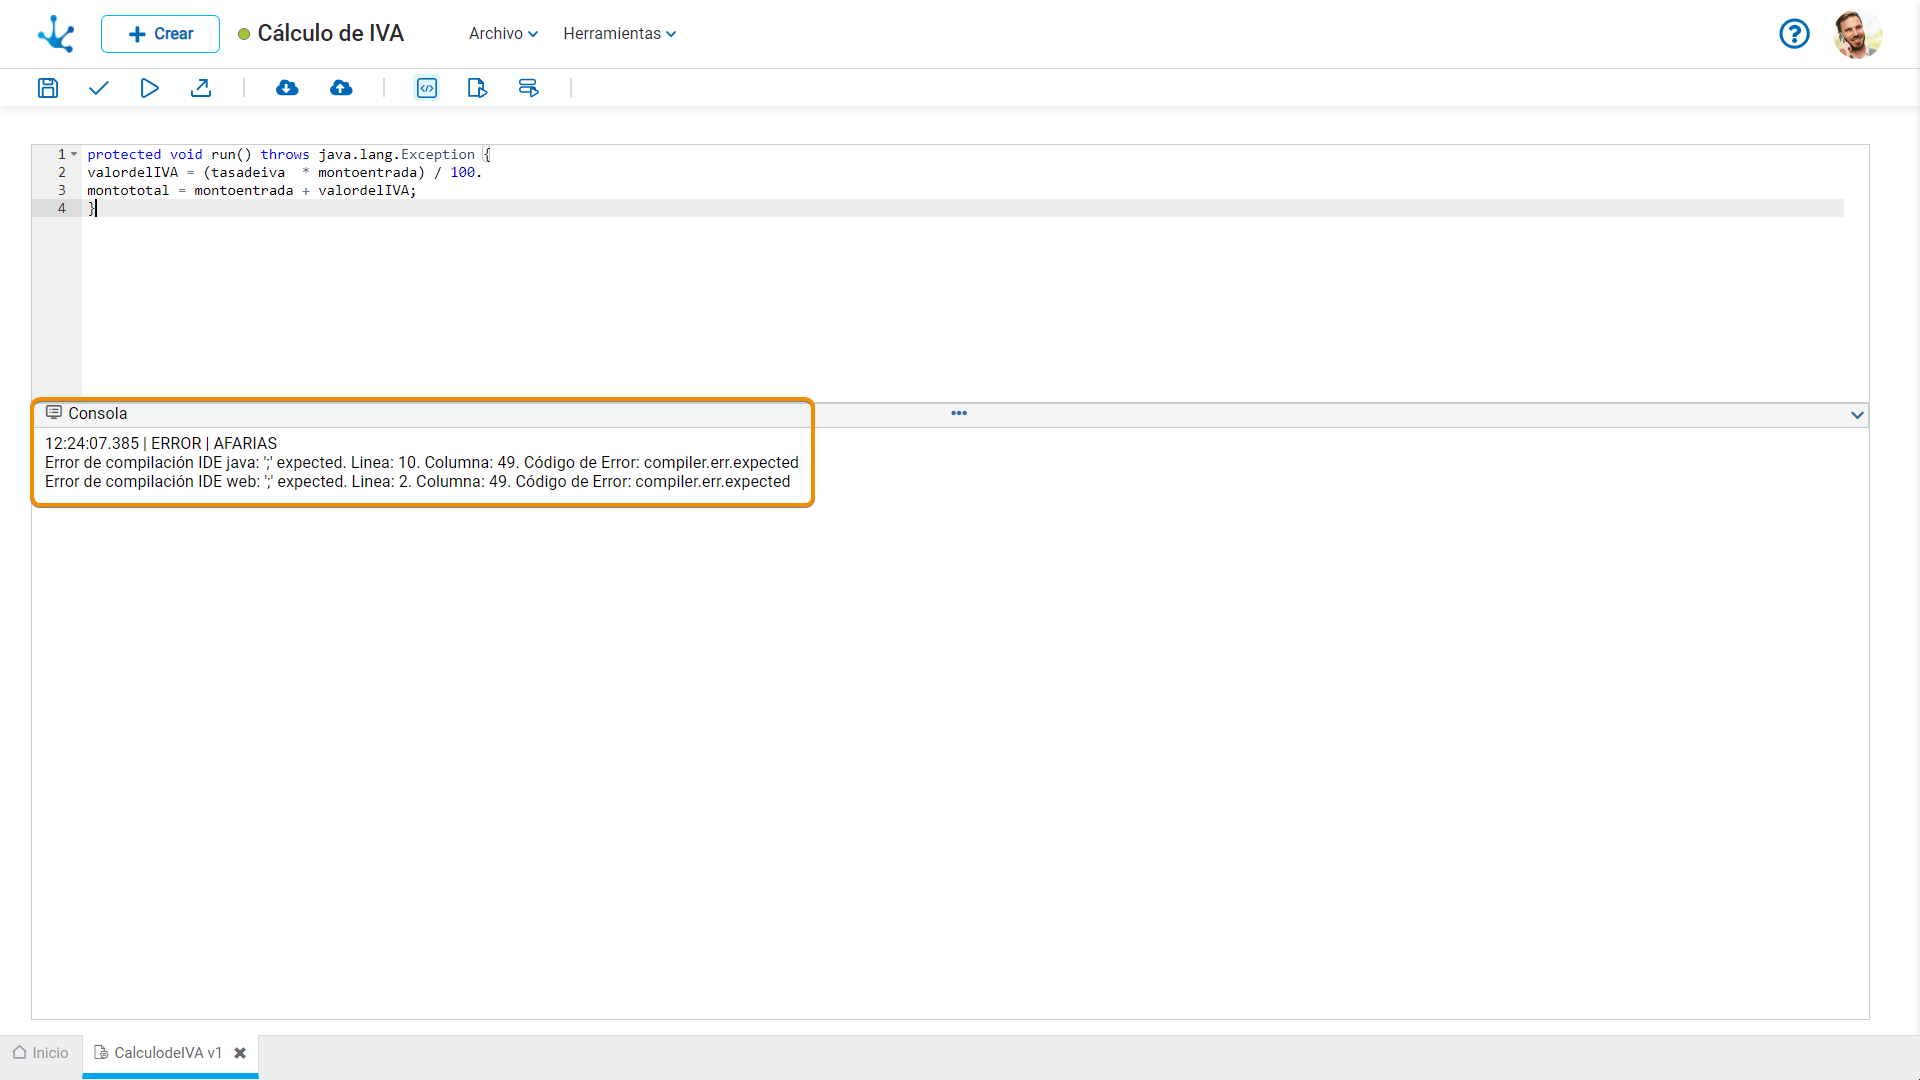The height and width of the screenshot is (1080, 1920).
Task: Click the save (floppy disk) toolbar icon
Action: (x=48, y=88)
